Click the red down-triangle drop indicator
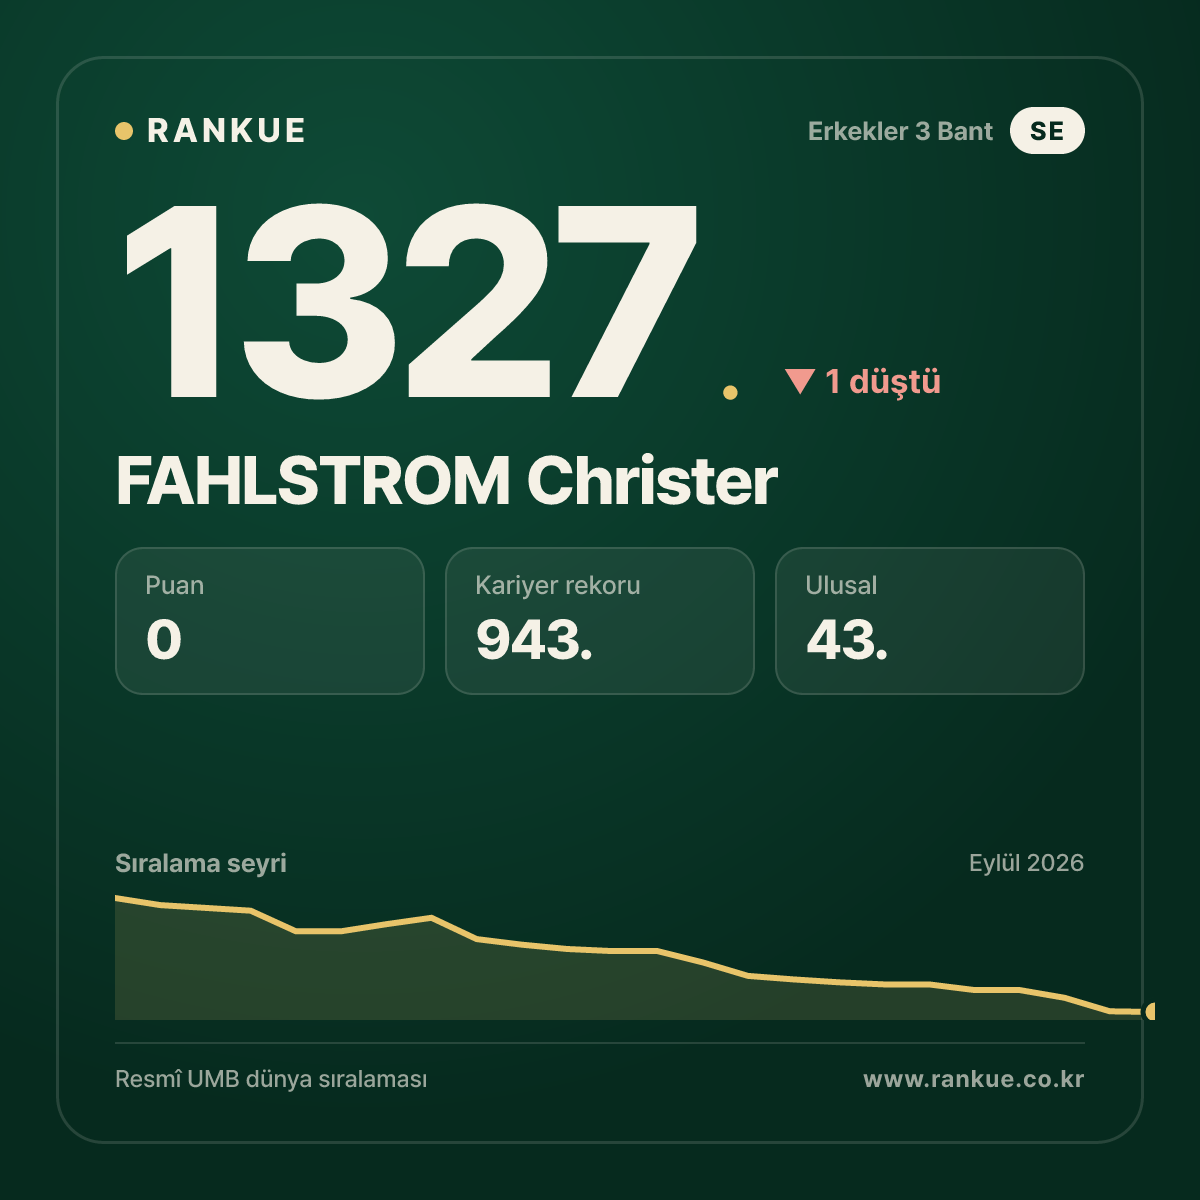The height and width of the screenshot is (1200, 1200). pos(800,381)
